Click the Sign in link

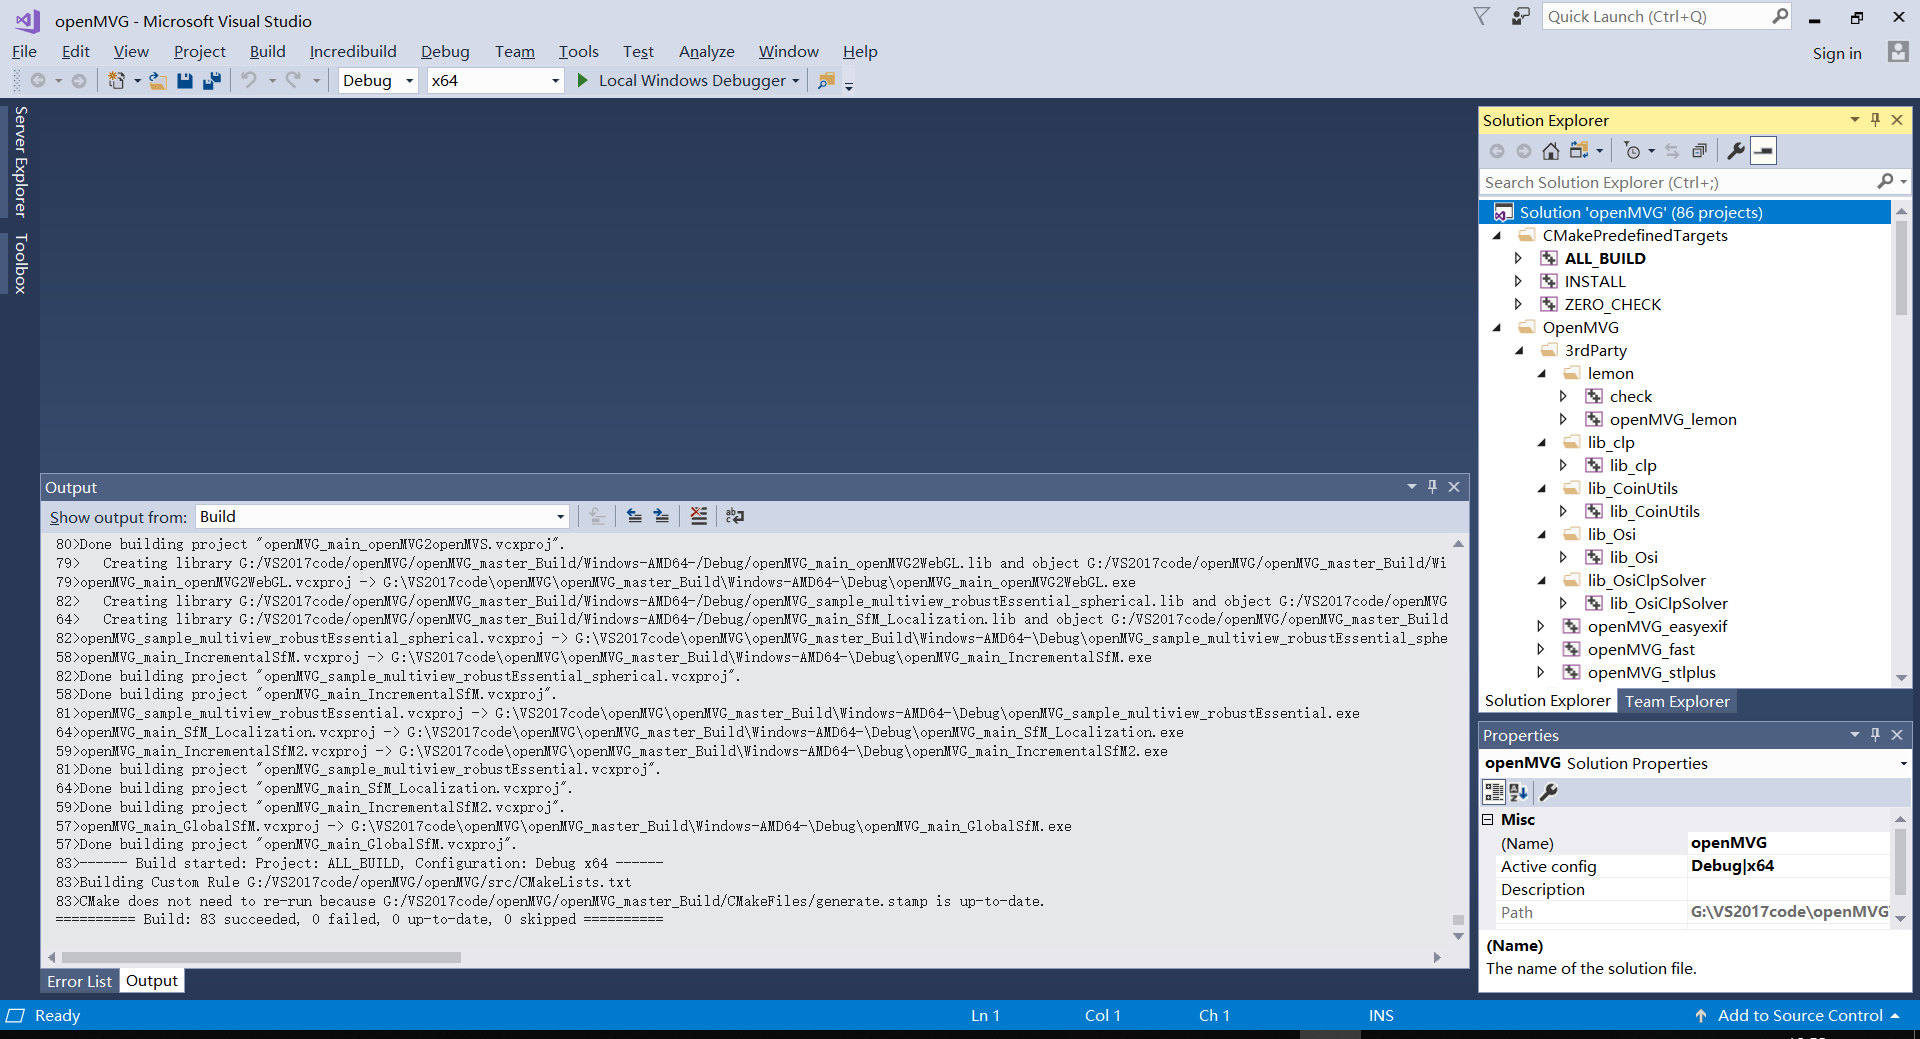(x=1837, y=53)
